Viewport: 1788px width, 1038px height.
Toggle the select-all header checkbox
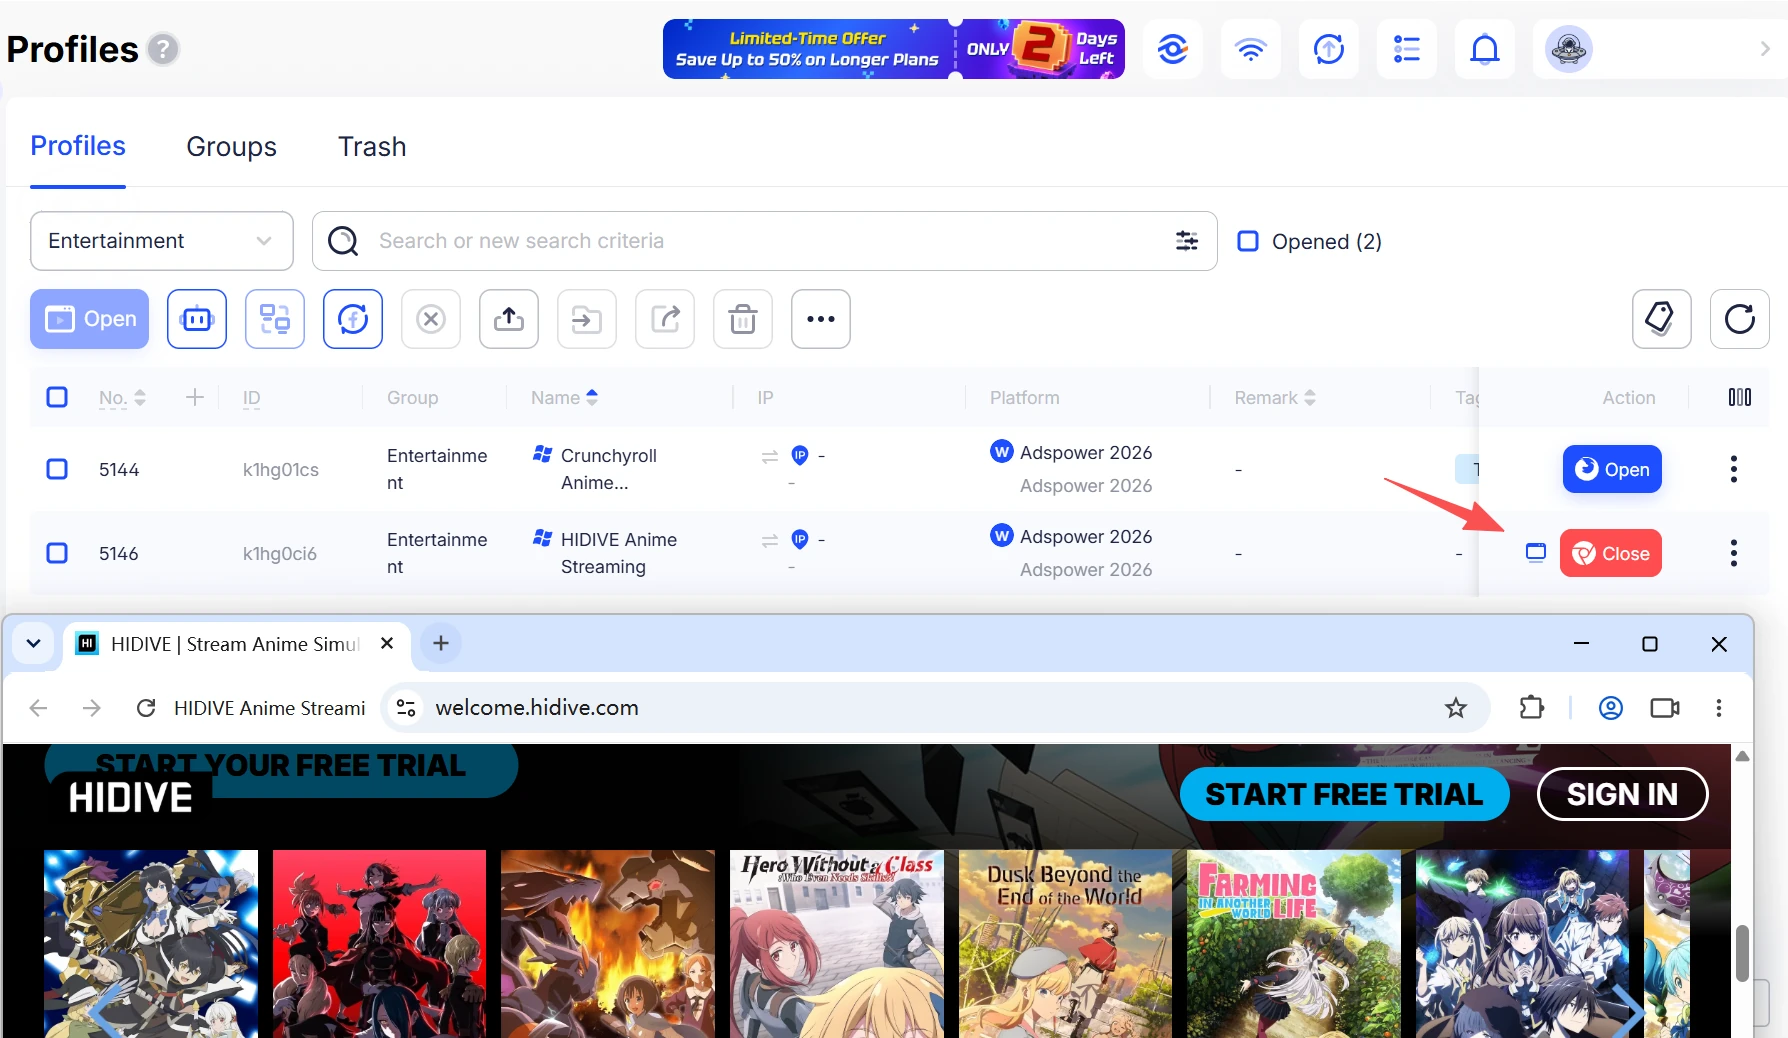pos(57,397)
